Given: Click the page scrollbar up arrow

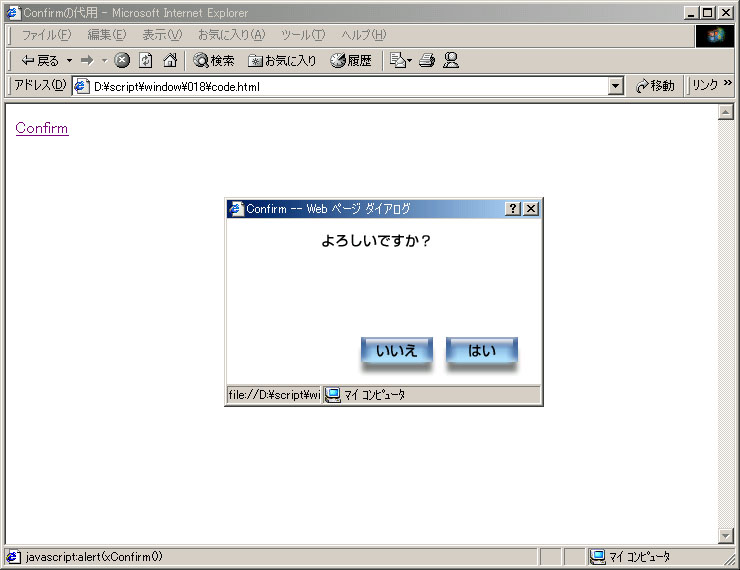Looking at the screenshot, I should click(725, 112).
